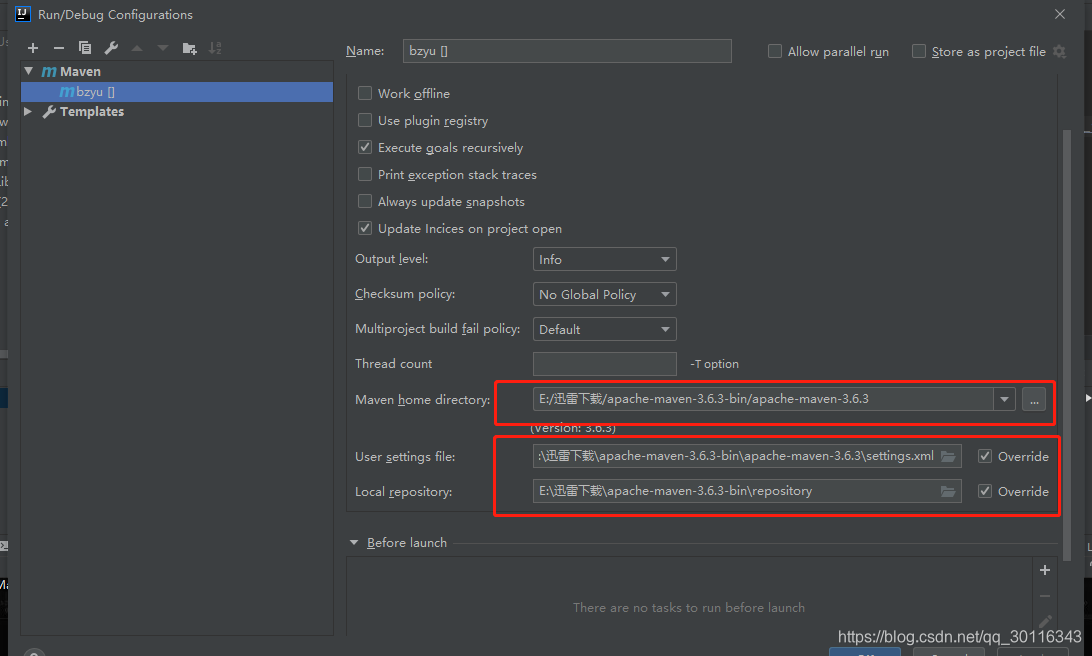The height and width of the screenshot is (656, 1092).
Task: Click the Maven home directory path text
Action: pos(703,399)
